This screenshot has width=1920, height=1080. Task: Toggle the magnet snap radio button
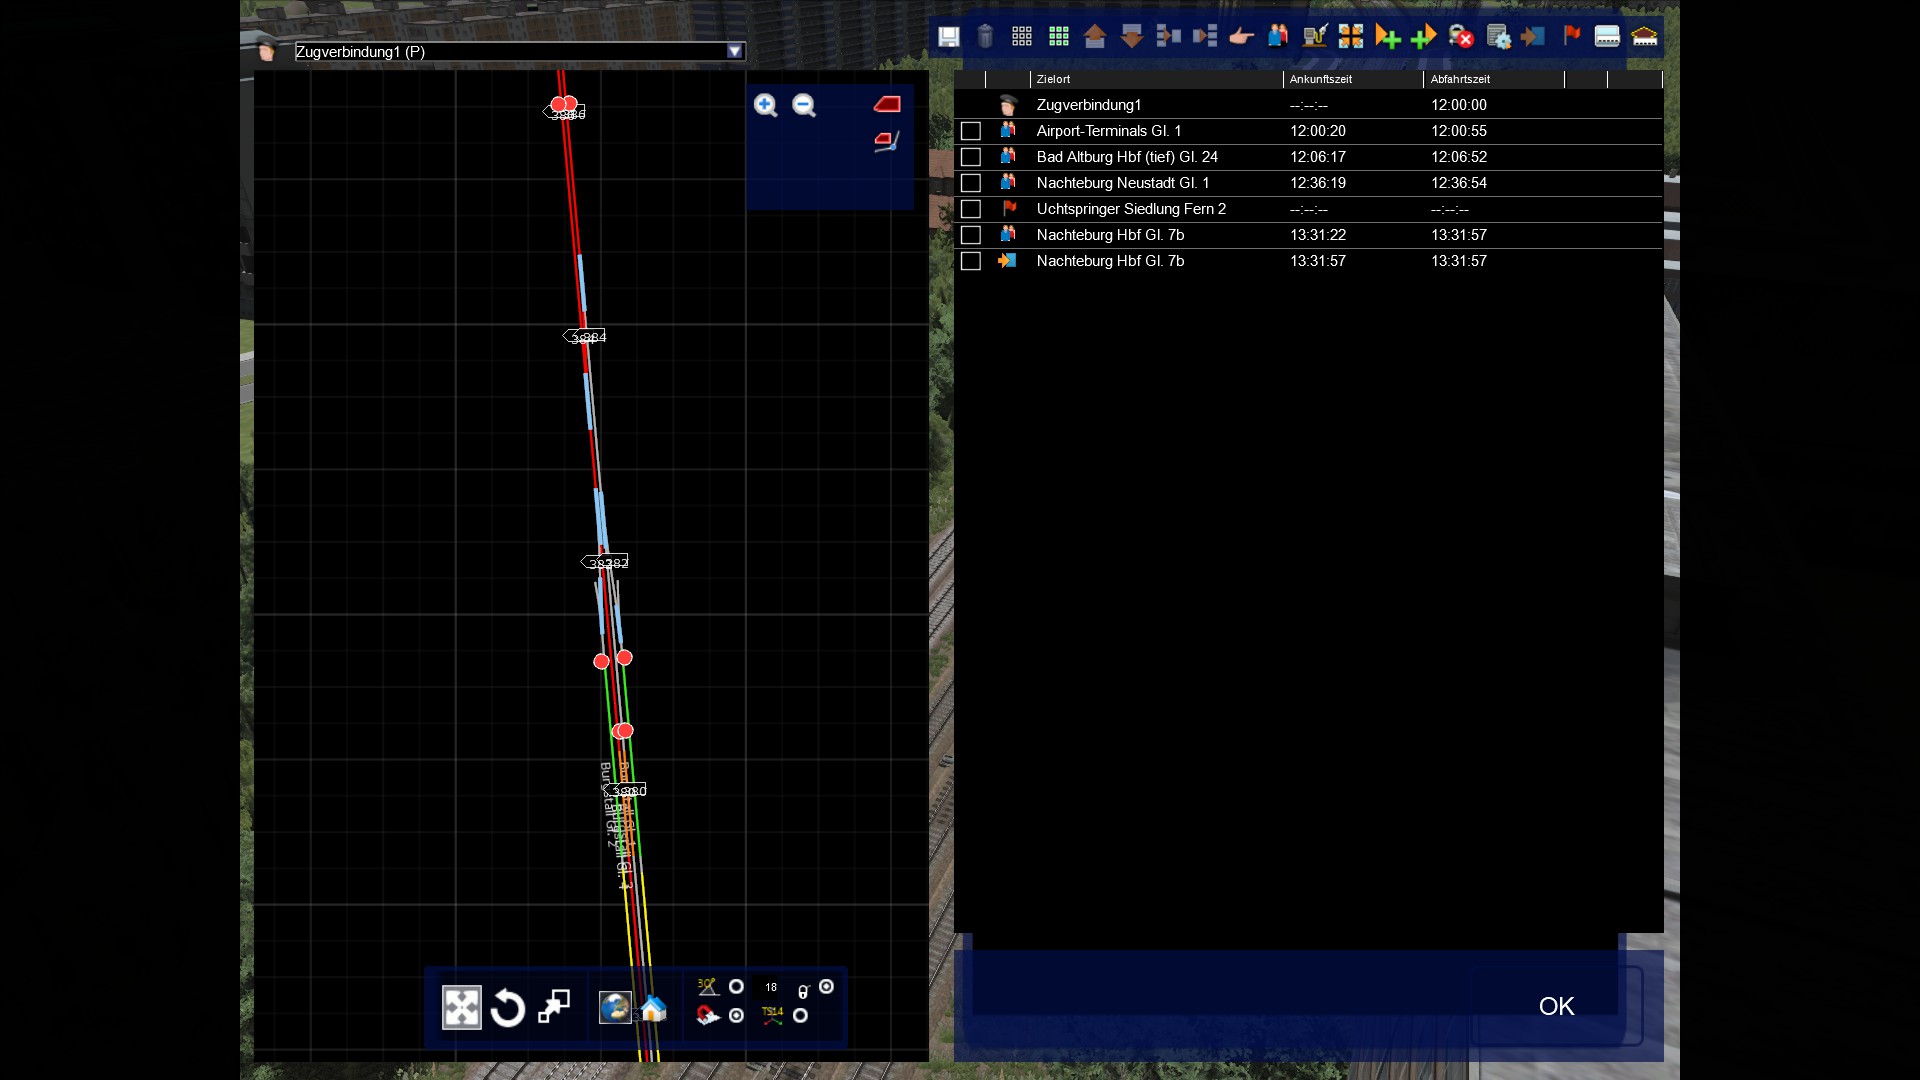coord(736,1016)
